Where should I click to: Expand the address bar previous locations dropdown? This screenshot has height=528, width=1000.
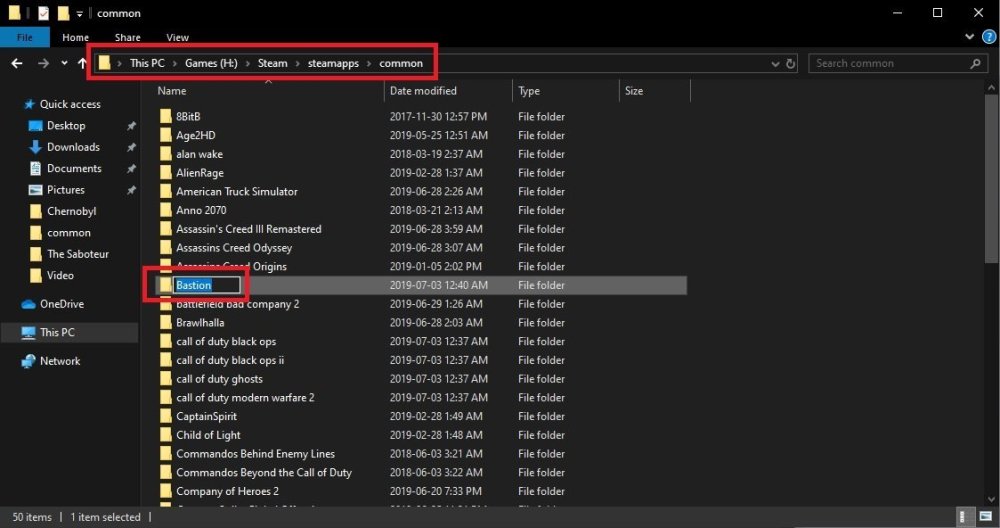click(776, 63)
